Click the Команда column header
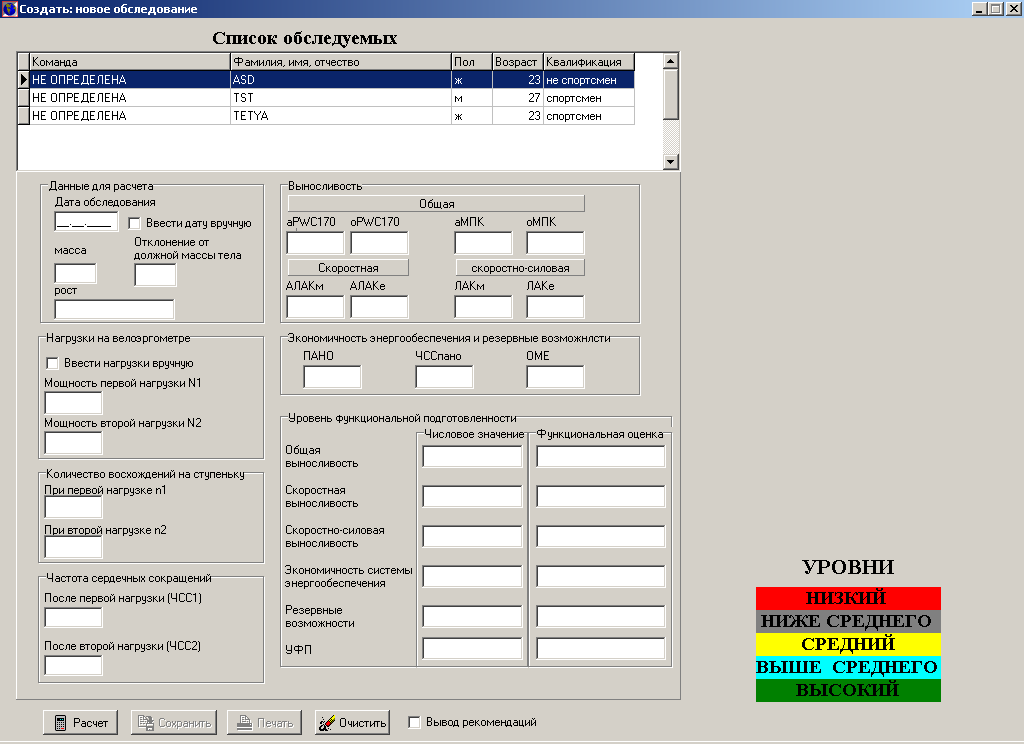 pyautogui.click(x=130, y=62)
